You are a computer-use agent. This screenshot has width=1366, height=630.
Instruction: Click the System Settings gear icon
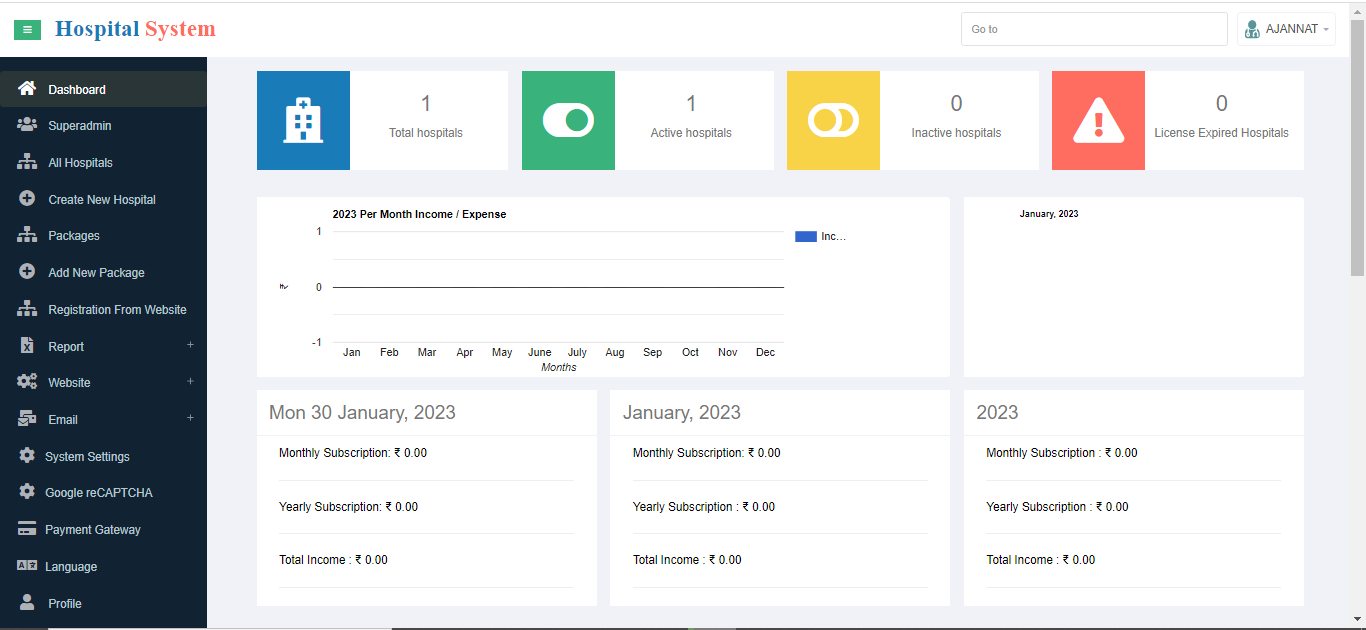(x=27, y=456)
